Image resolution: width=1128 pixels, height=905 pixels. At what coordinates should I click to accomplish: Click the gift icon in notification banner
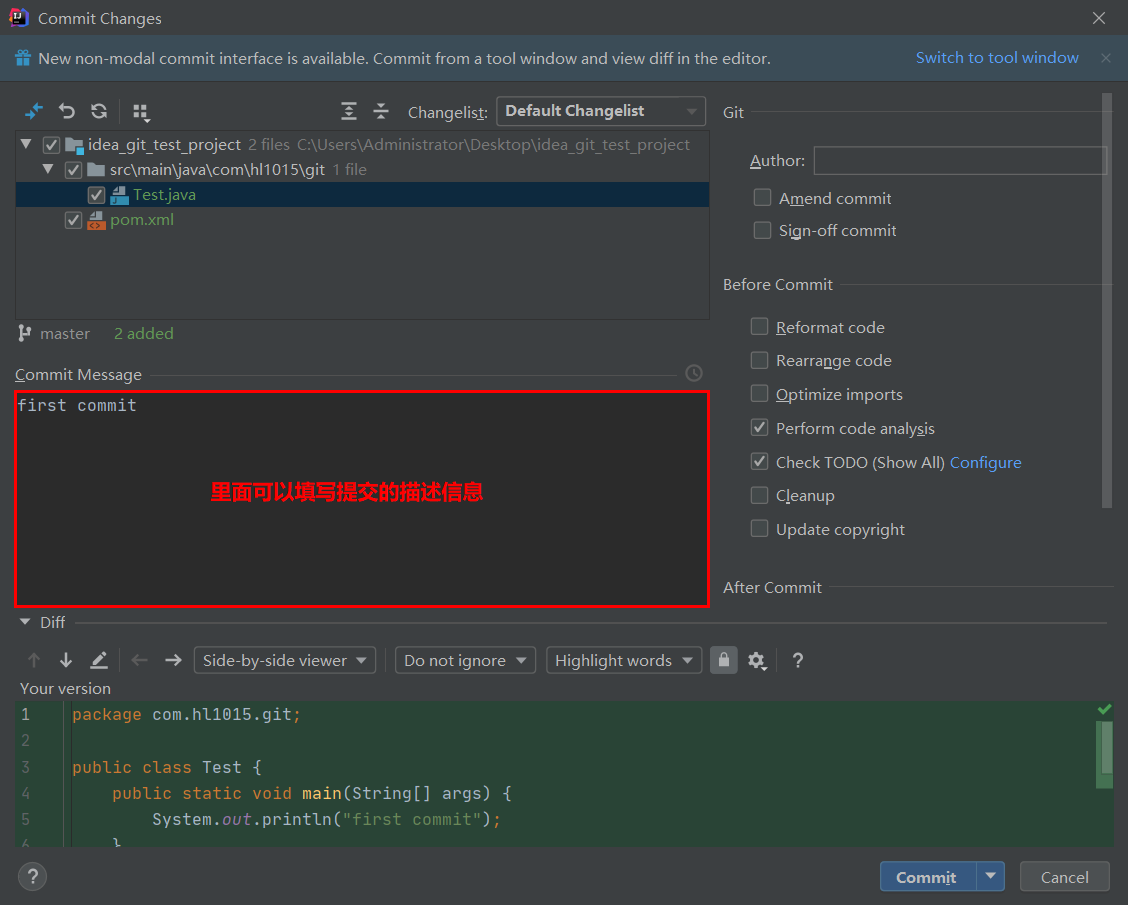click(22, 58)
